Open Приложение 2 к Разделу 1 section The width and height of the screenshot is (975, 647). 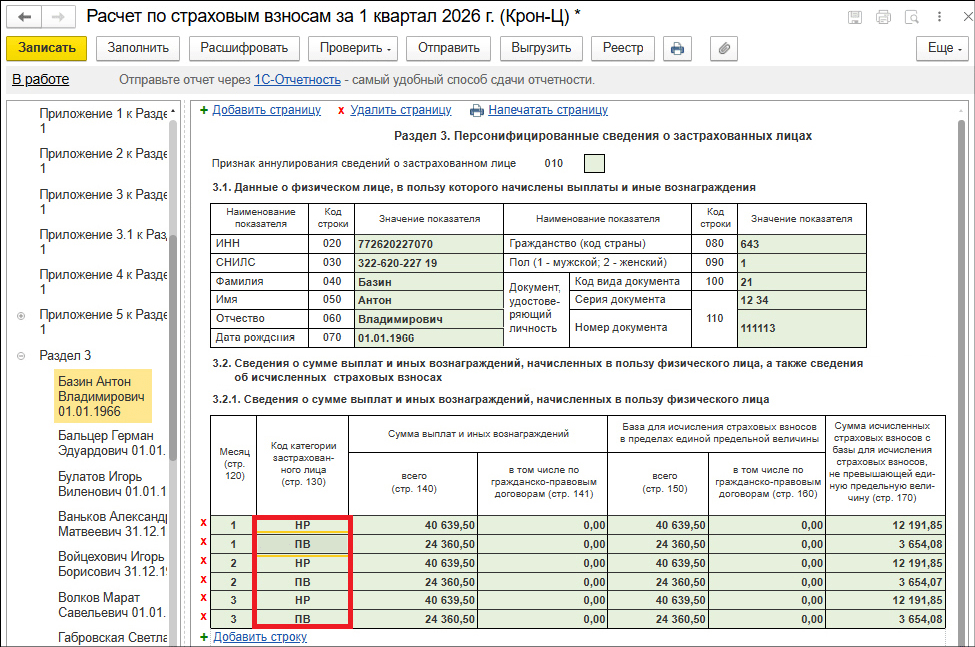(102, 161)
